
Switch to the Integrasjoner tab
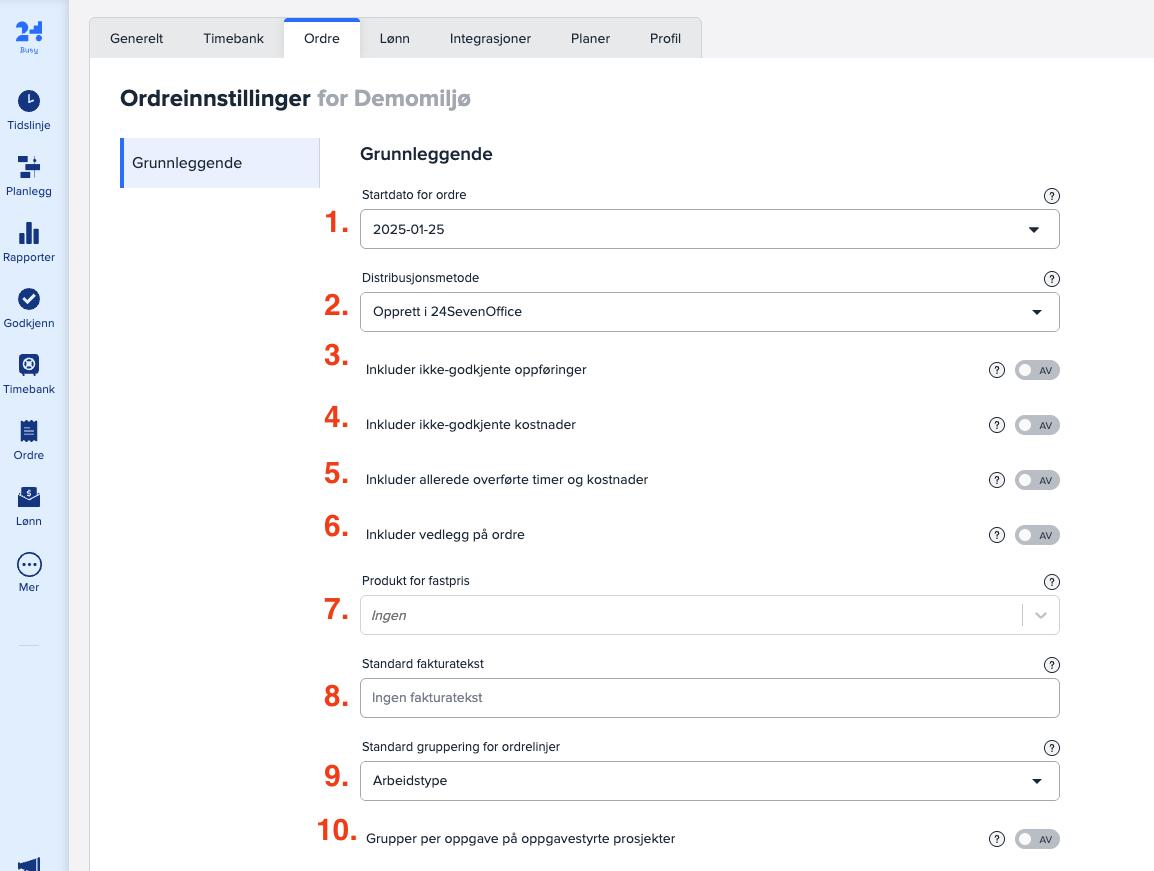click(490, 39)
